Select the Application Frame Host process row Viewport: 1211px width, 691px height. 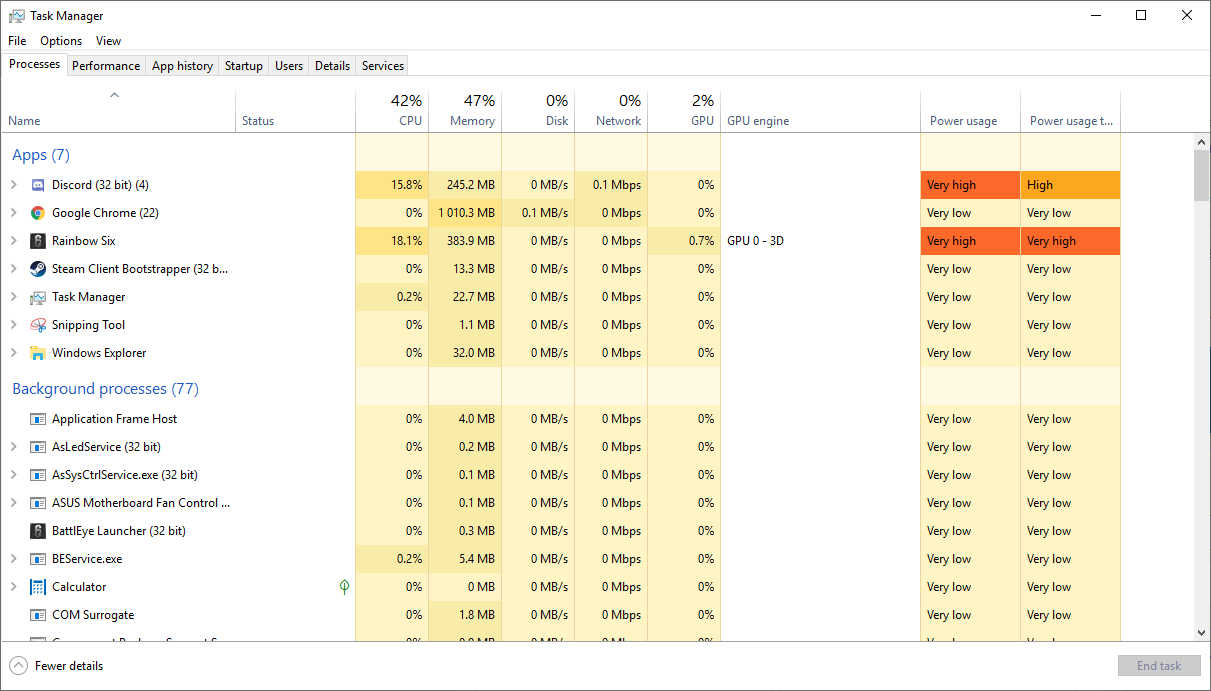pos(115,419)
